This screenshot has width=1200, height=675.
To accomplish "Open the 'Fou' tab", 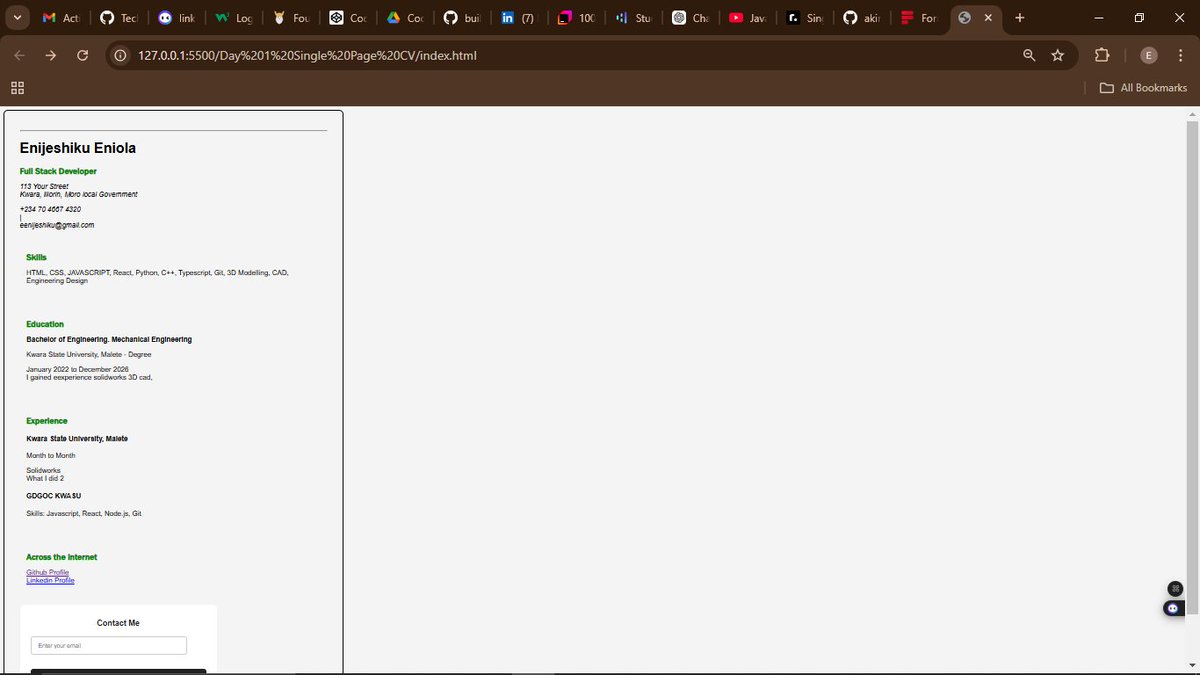I will coord(291,18).
